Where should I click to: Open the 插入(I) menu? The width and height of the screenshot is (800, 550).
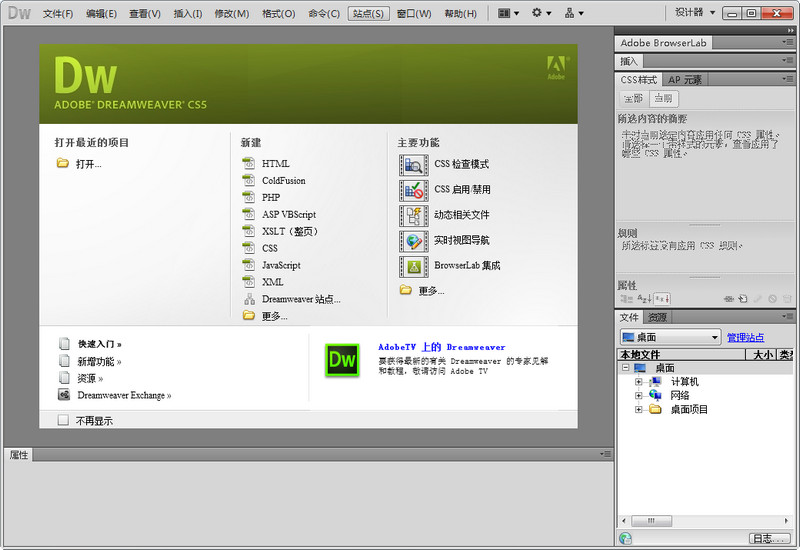click(187, 14)
